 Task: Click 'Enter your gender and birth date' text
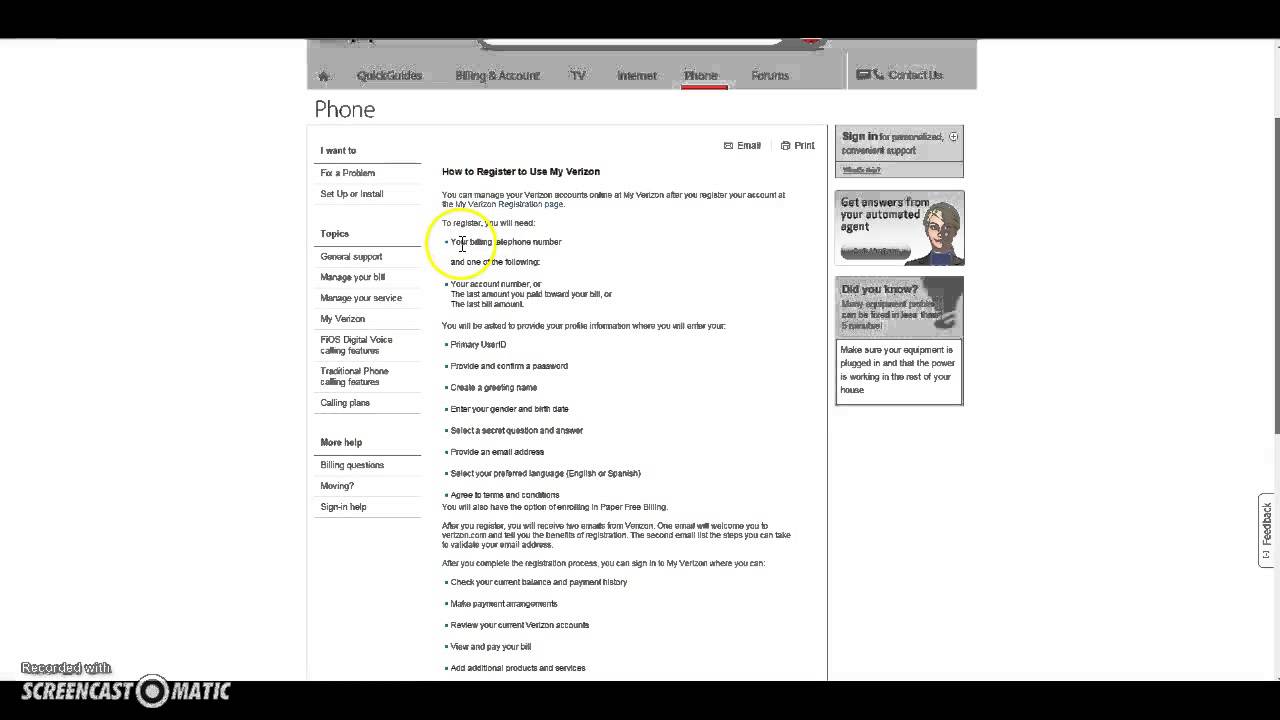click(509, 409)
